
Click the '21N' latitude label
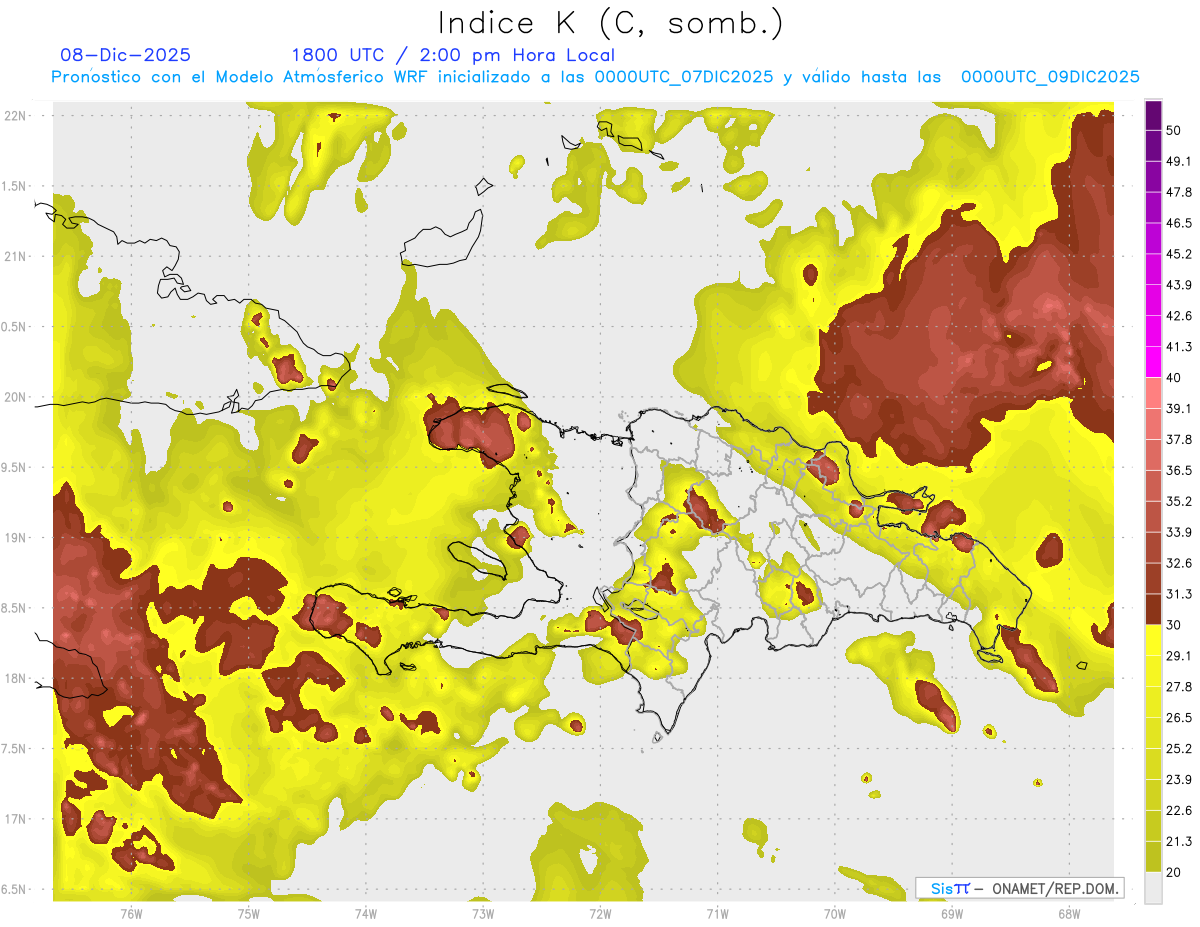pyautogui.click(x=16, y=256)
